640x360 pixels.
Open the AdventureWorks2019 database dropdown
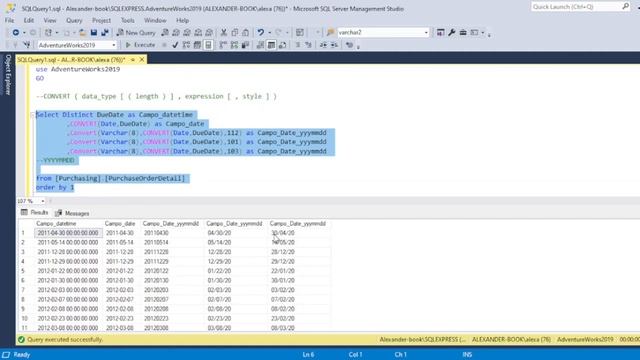[113, 45]
